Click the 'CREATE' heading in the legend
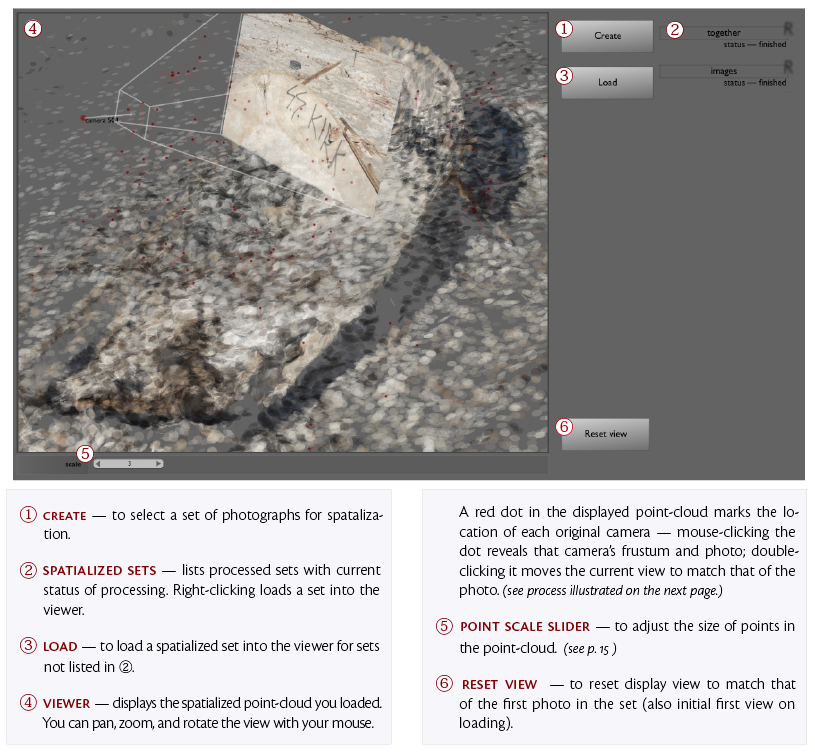Image resolution: width=815 pixels, height=753 pixels. [64, 516]
